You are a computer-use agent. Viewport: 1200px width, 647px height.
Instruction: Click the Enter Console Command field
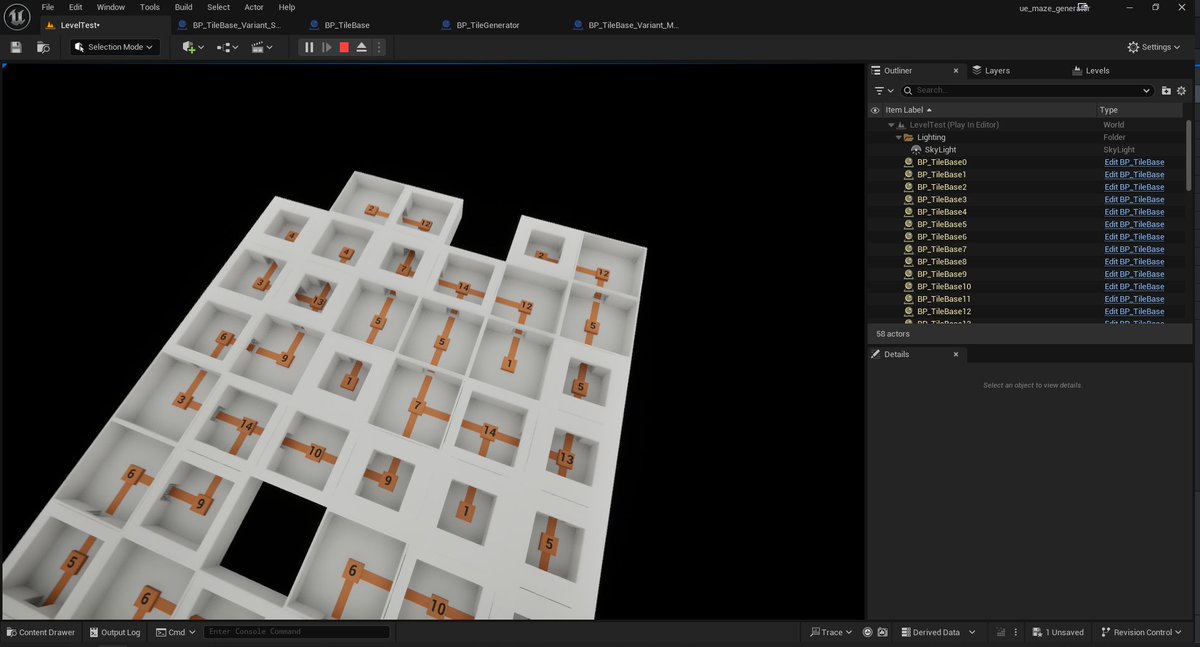[x=297, y=632]
